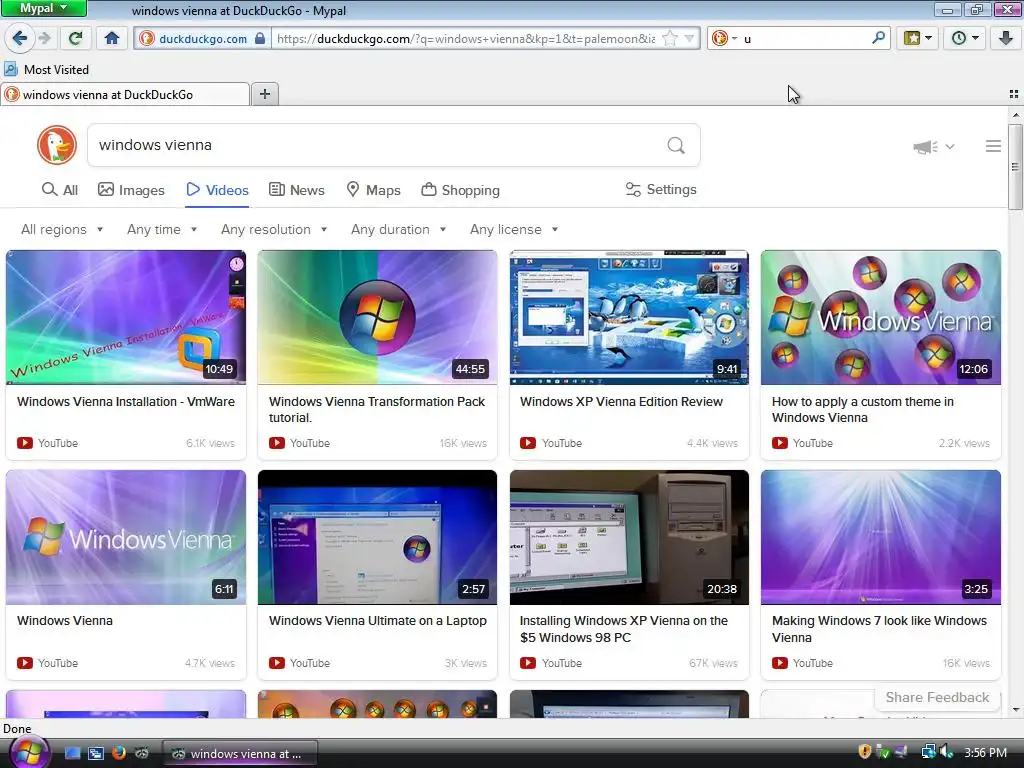Expand the Any time filter
The height and width of the screenshot is (768, 1024).
coord(162,229)
